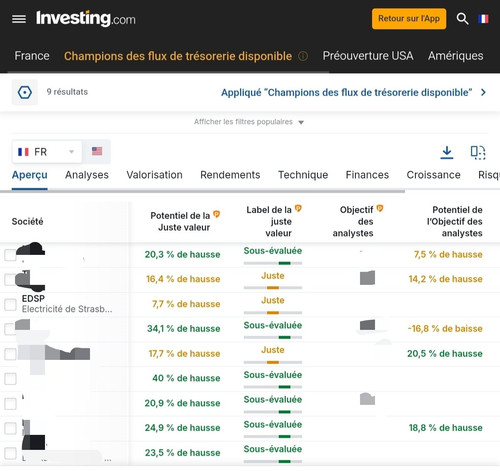The height and width of the screenshot is (471, 500).
Task: Click info icon beside Champions des flux
Action: pos(303,56)
